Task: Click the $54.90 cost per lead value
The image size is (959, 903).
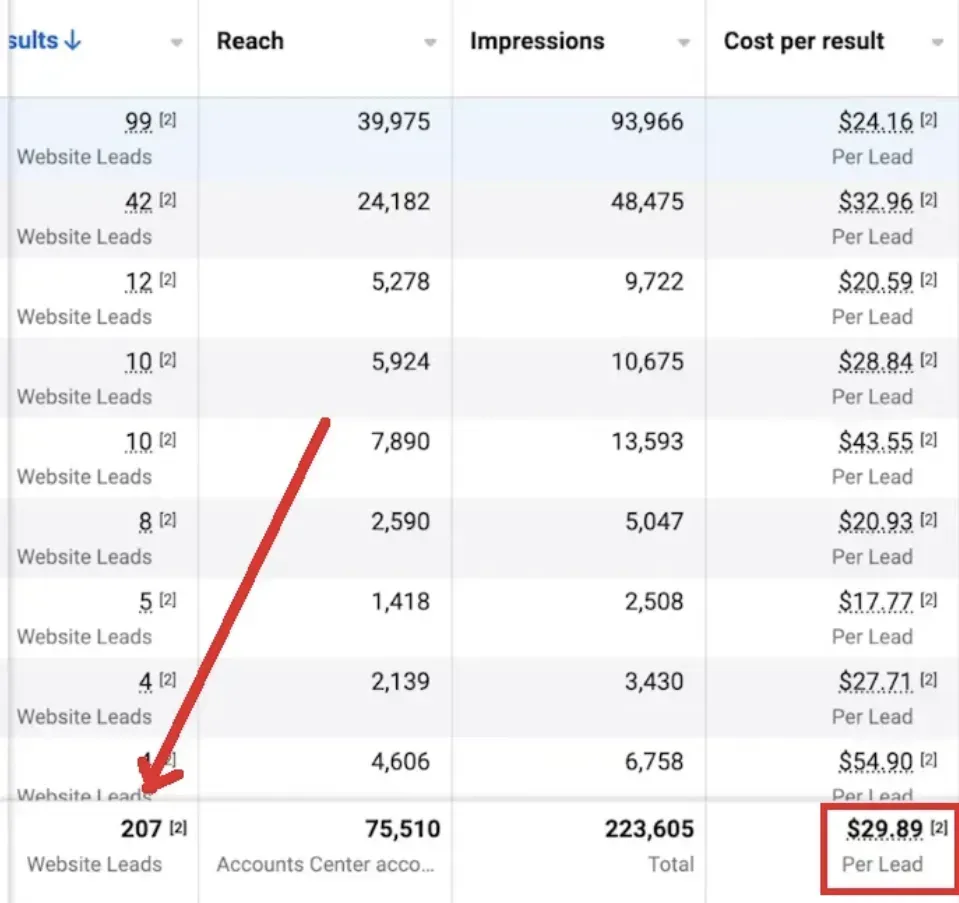Action: tap(876, 762)
